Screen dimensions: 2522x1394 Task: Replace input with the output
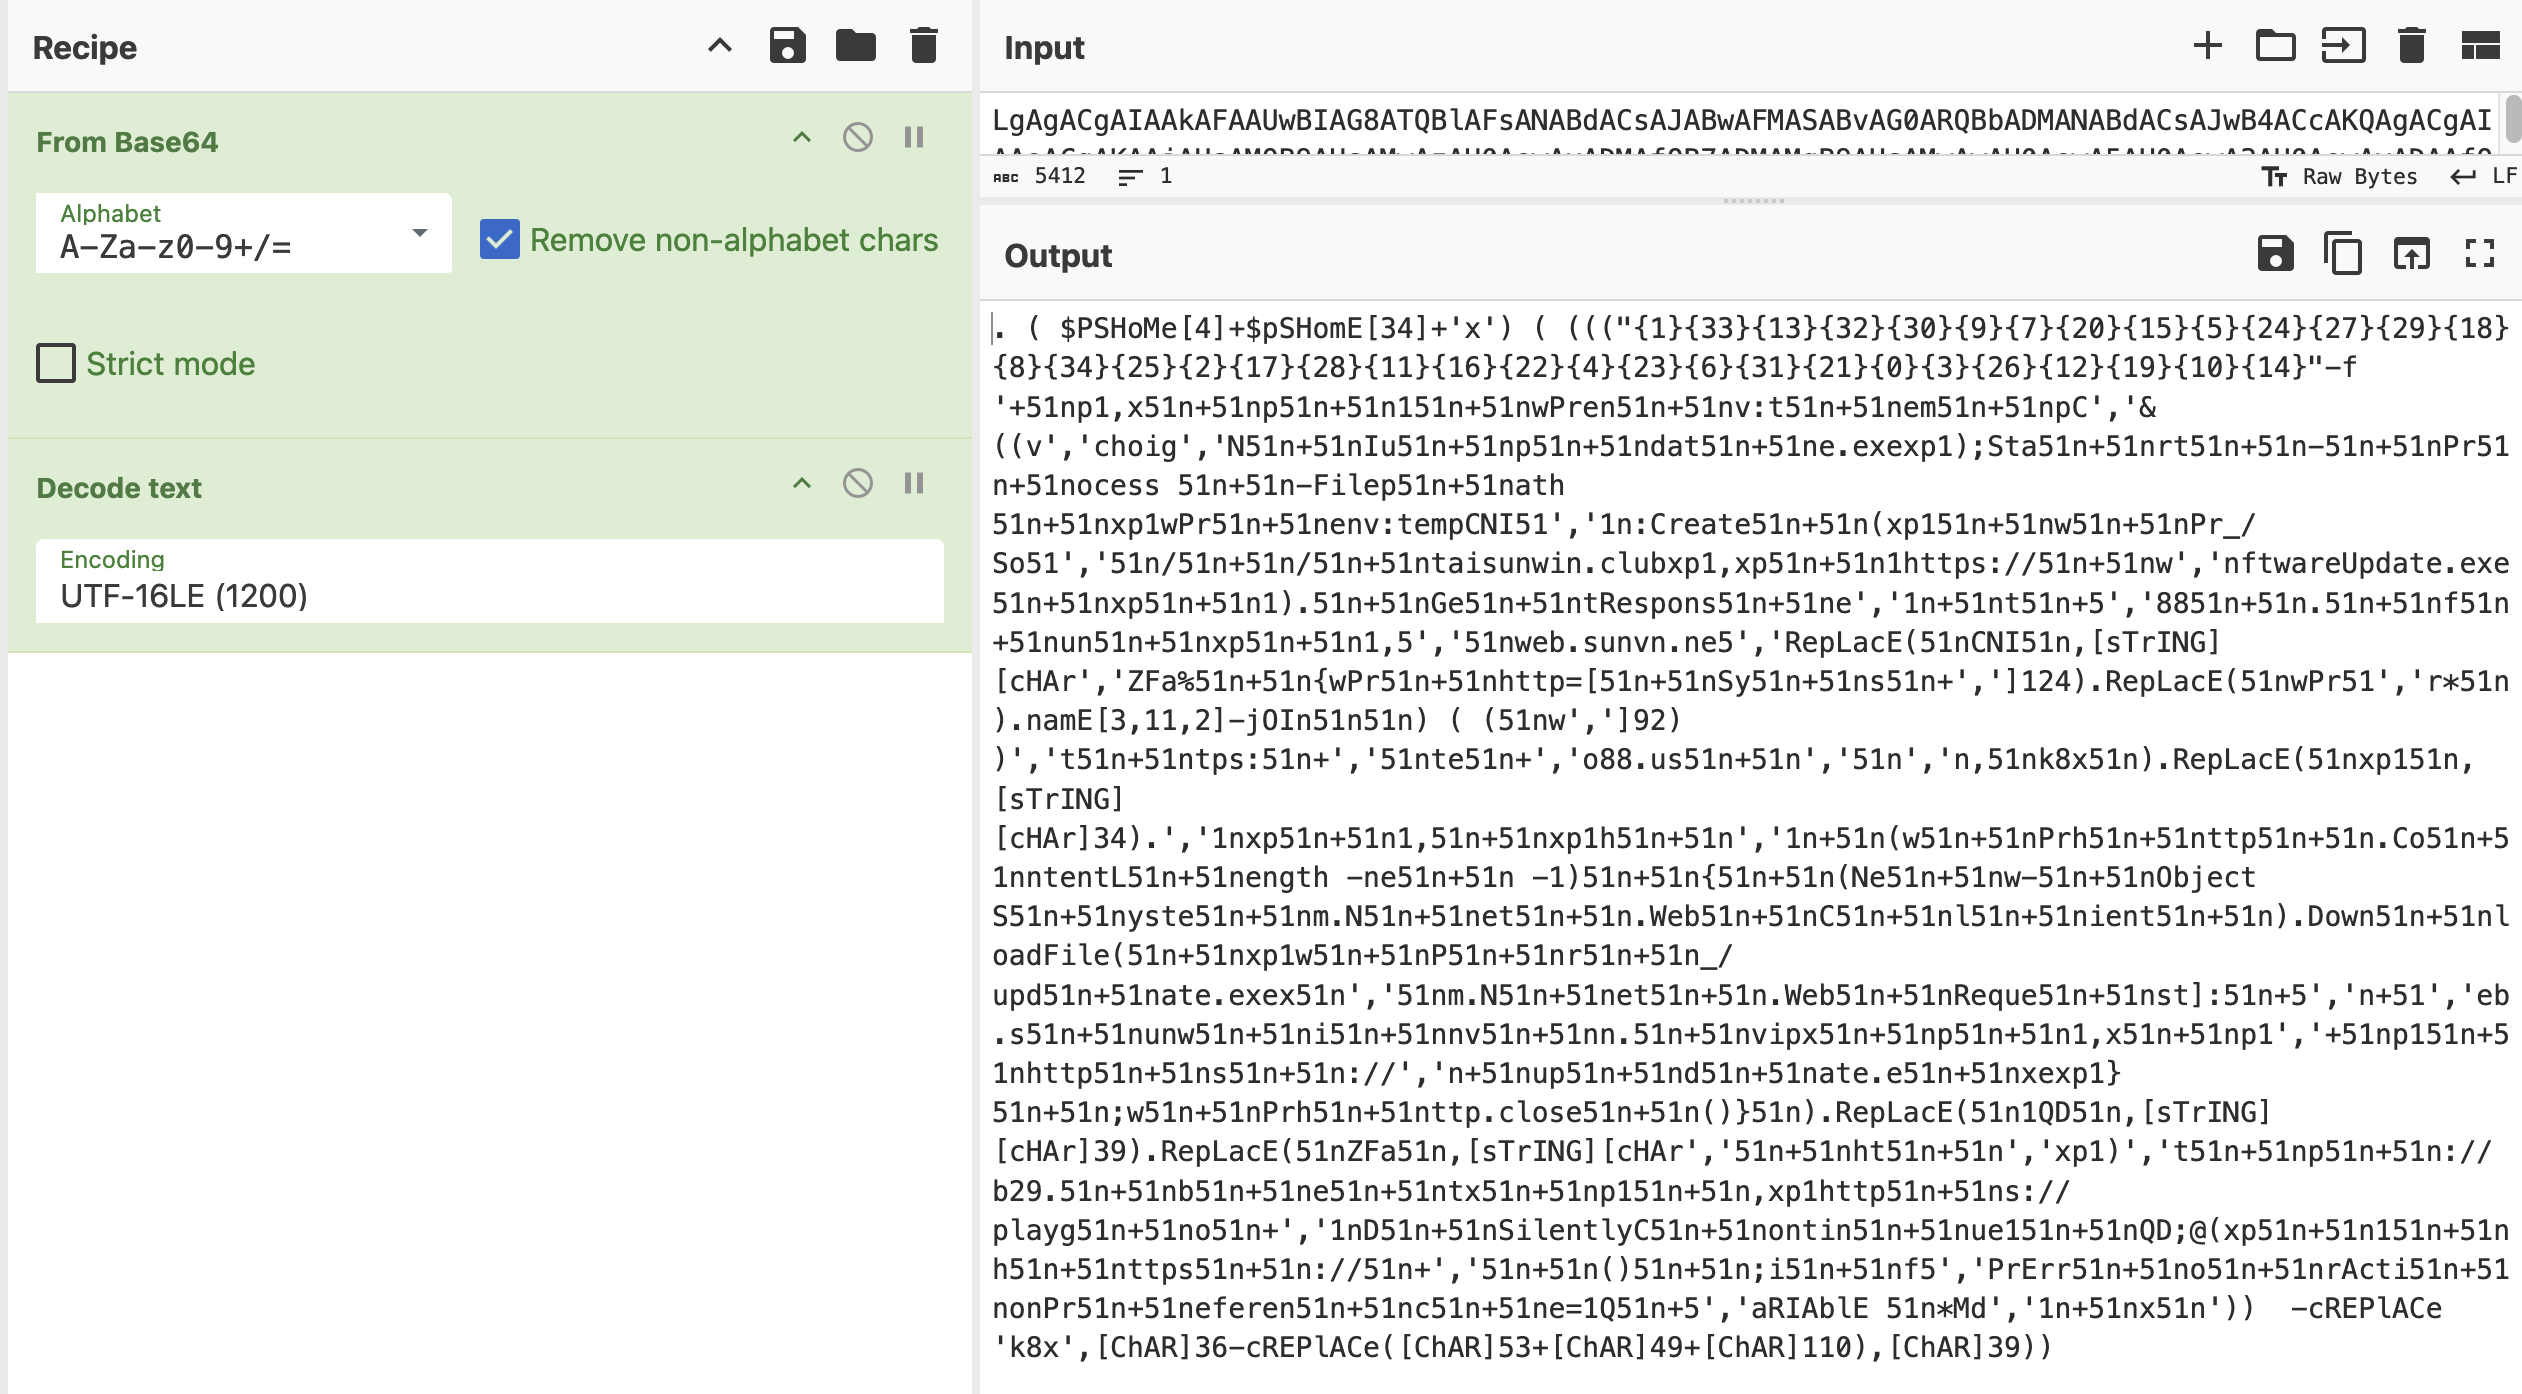pyautogui.click(x=2411, y=254)
